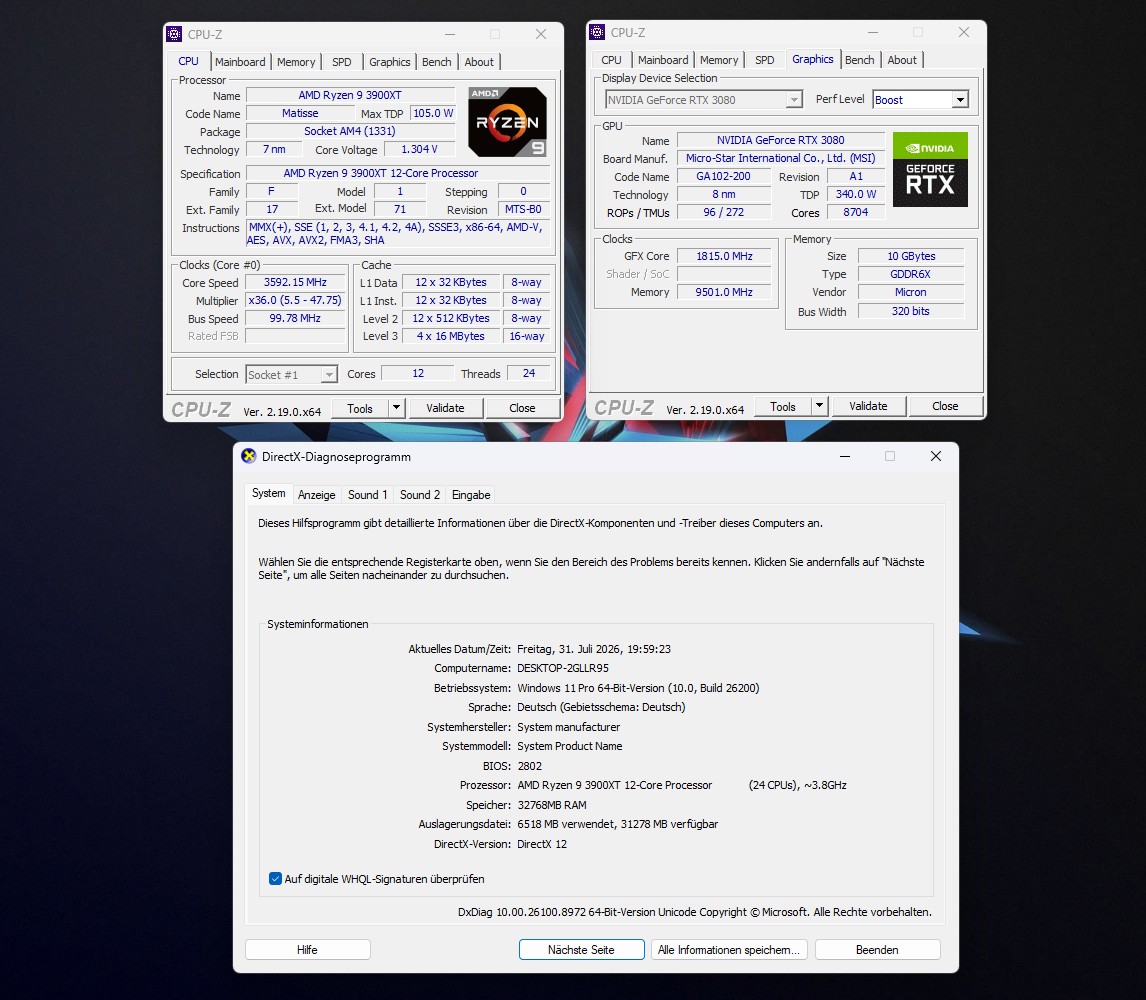Select CPU tab in right CPU-Z window
Image resolution: width=1146 pixels, height=1000 pixels.
[612, 60]
